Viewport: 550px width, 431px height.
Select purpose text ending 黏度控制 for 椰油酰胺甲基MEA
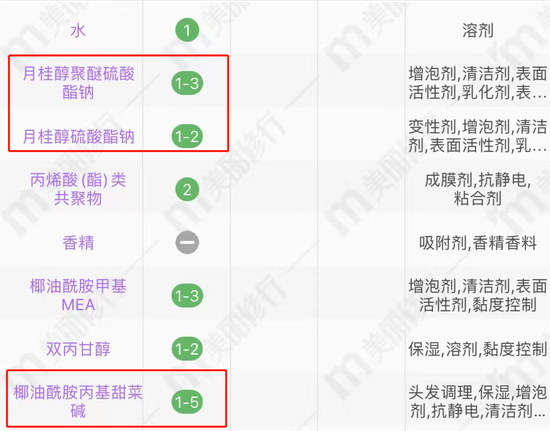pyautogui.click(x=478, y=295)
